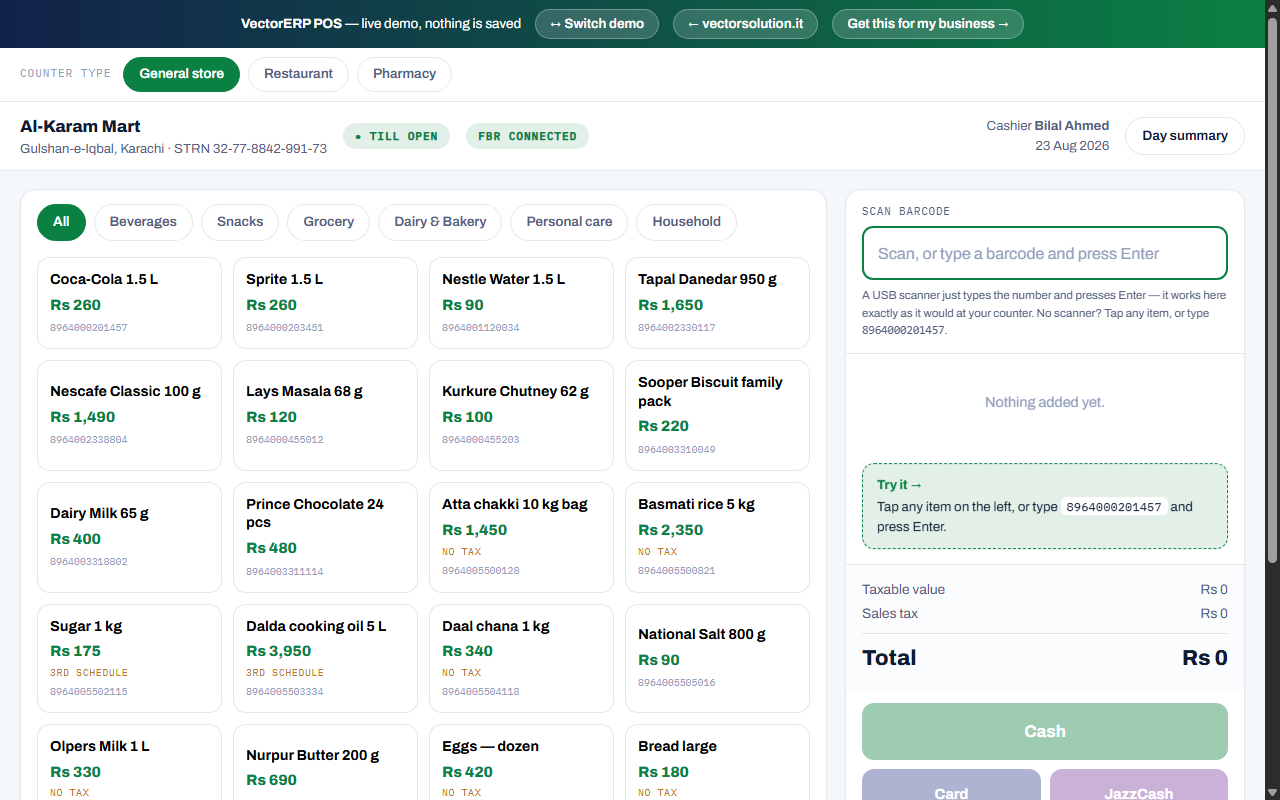
Task: Add Eggs — dozen to cart
Action: (521, 762)
